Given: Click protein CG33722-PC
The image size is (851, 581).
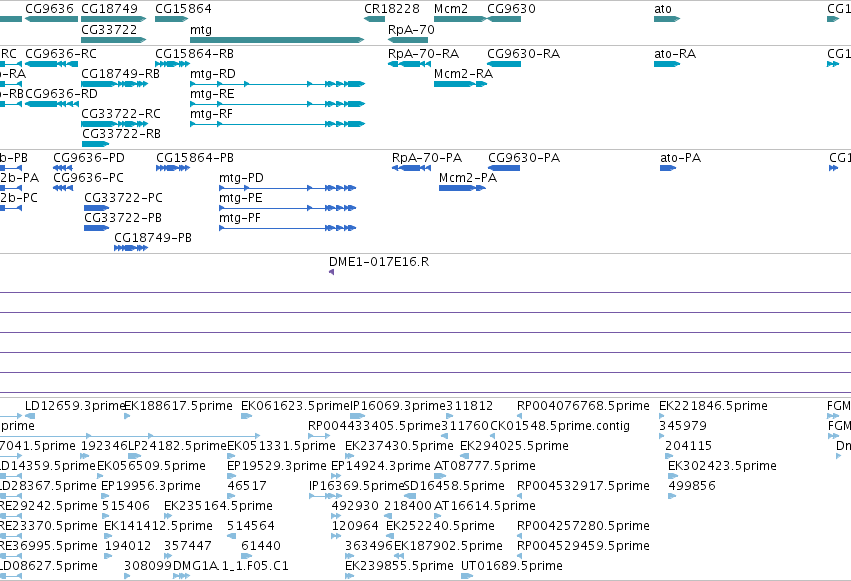Looking at the screenshot, I should coord(123,198).
